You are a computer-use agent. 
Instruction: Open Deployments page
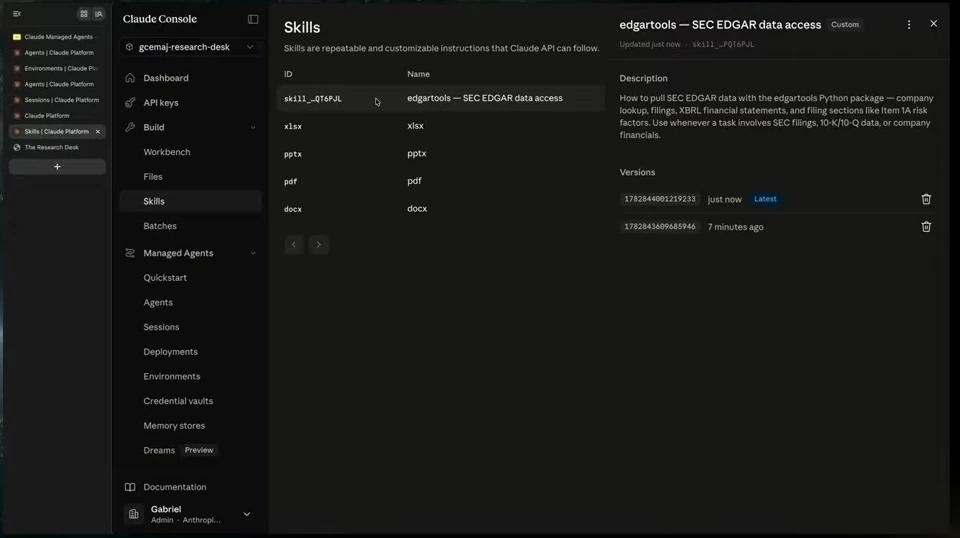click(170, 352)
